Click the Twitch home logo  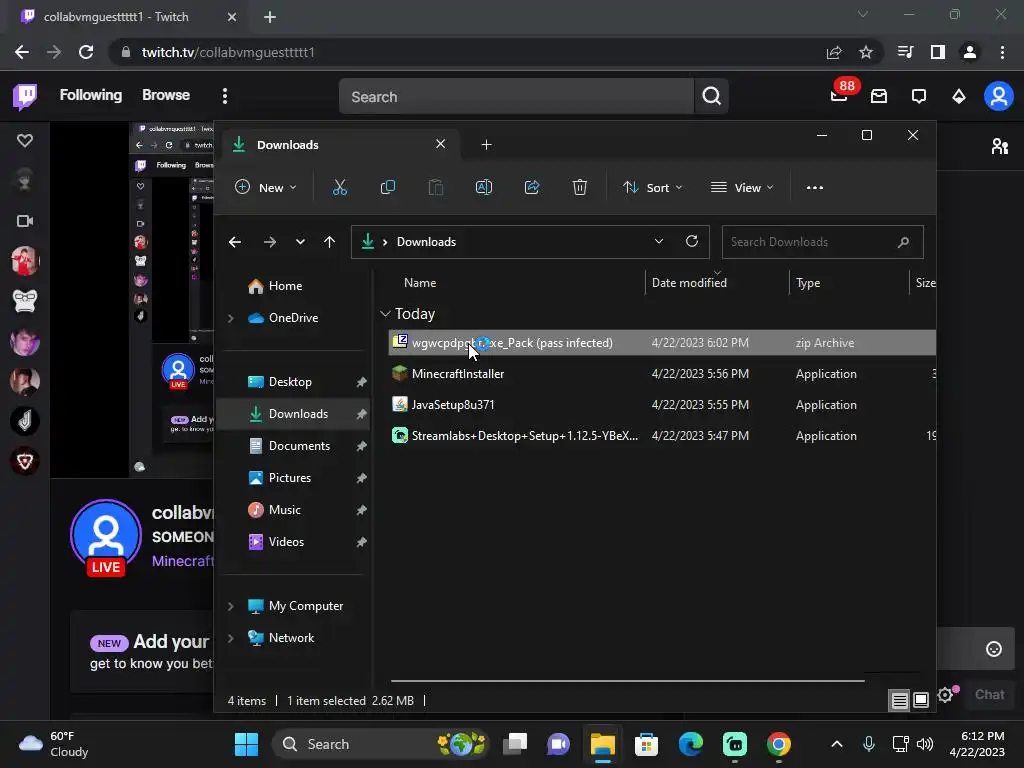pyautogui.click(x=25, y=96)
